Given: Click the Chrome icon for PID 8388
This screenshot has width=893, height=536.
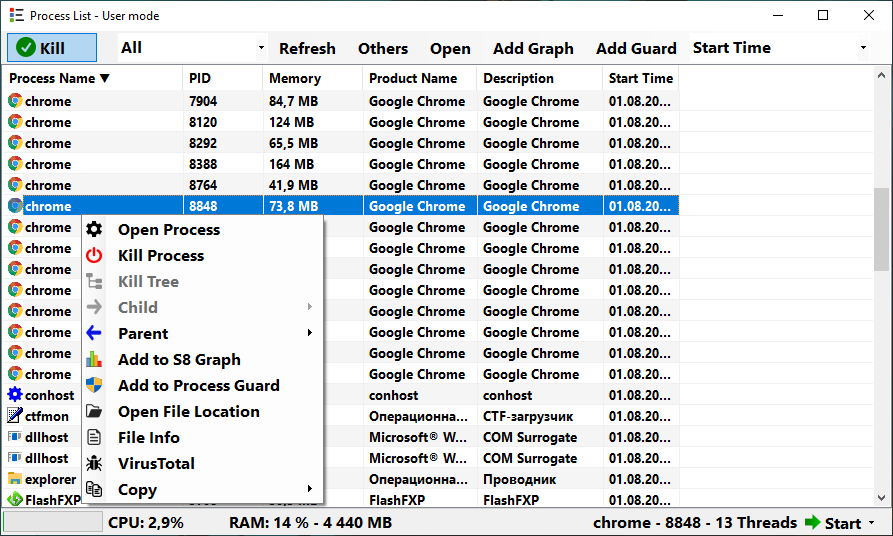Looking at the screenshot, I should pos(15,164).
